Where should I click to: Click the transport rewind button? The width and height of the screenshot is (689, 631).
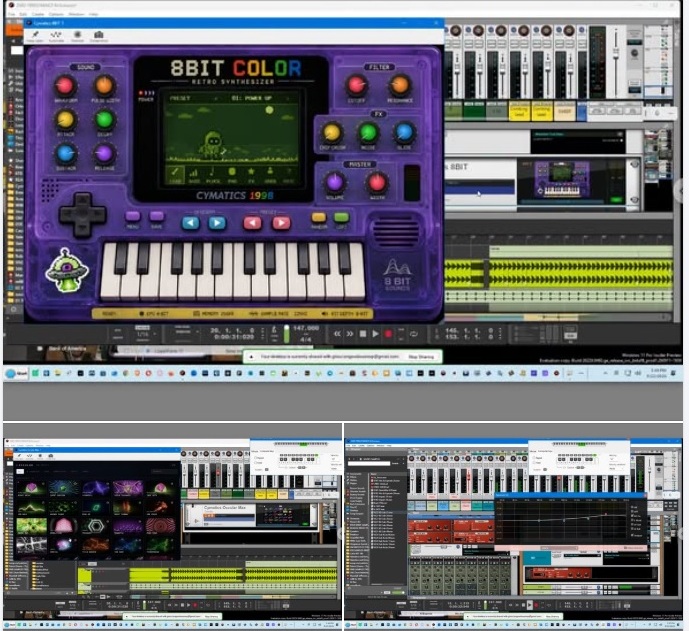pos(337,334)
